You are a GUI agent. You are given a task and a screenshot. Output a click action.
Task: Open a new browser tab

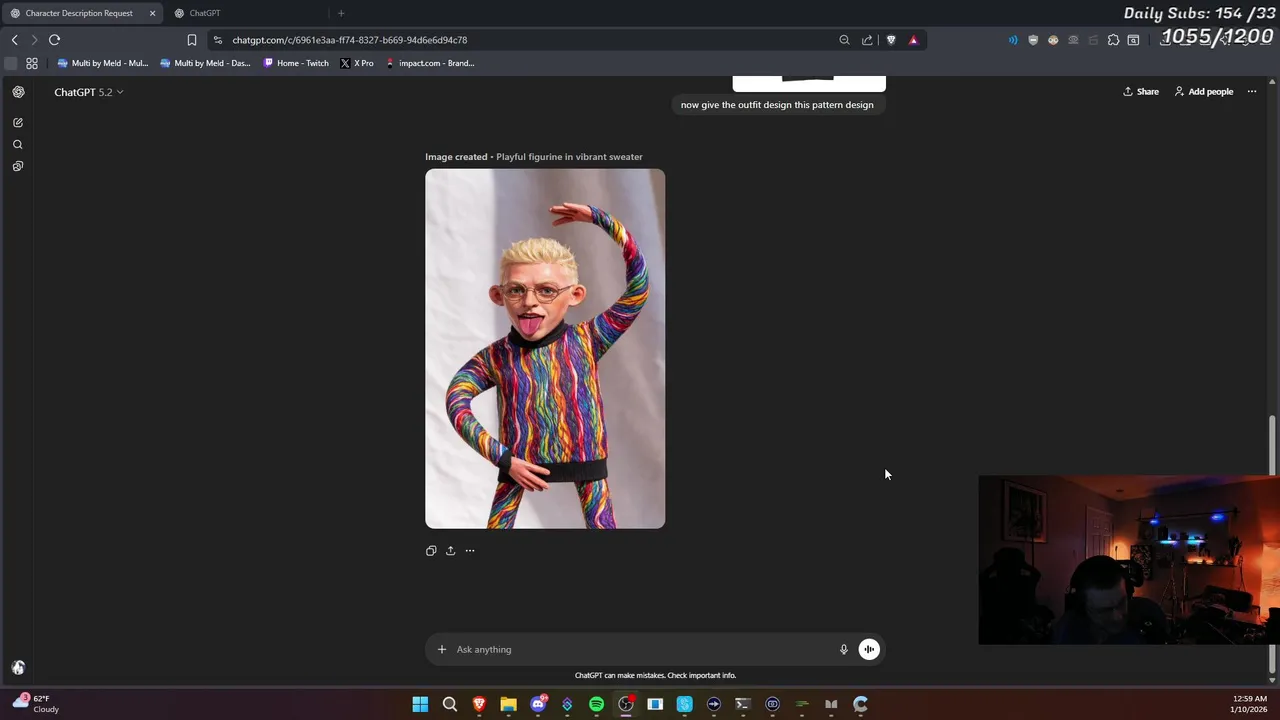tap(341, 13)
